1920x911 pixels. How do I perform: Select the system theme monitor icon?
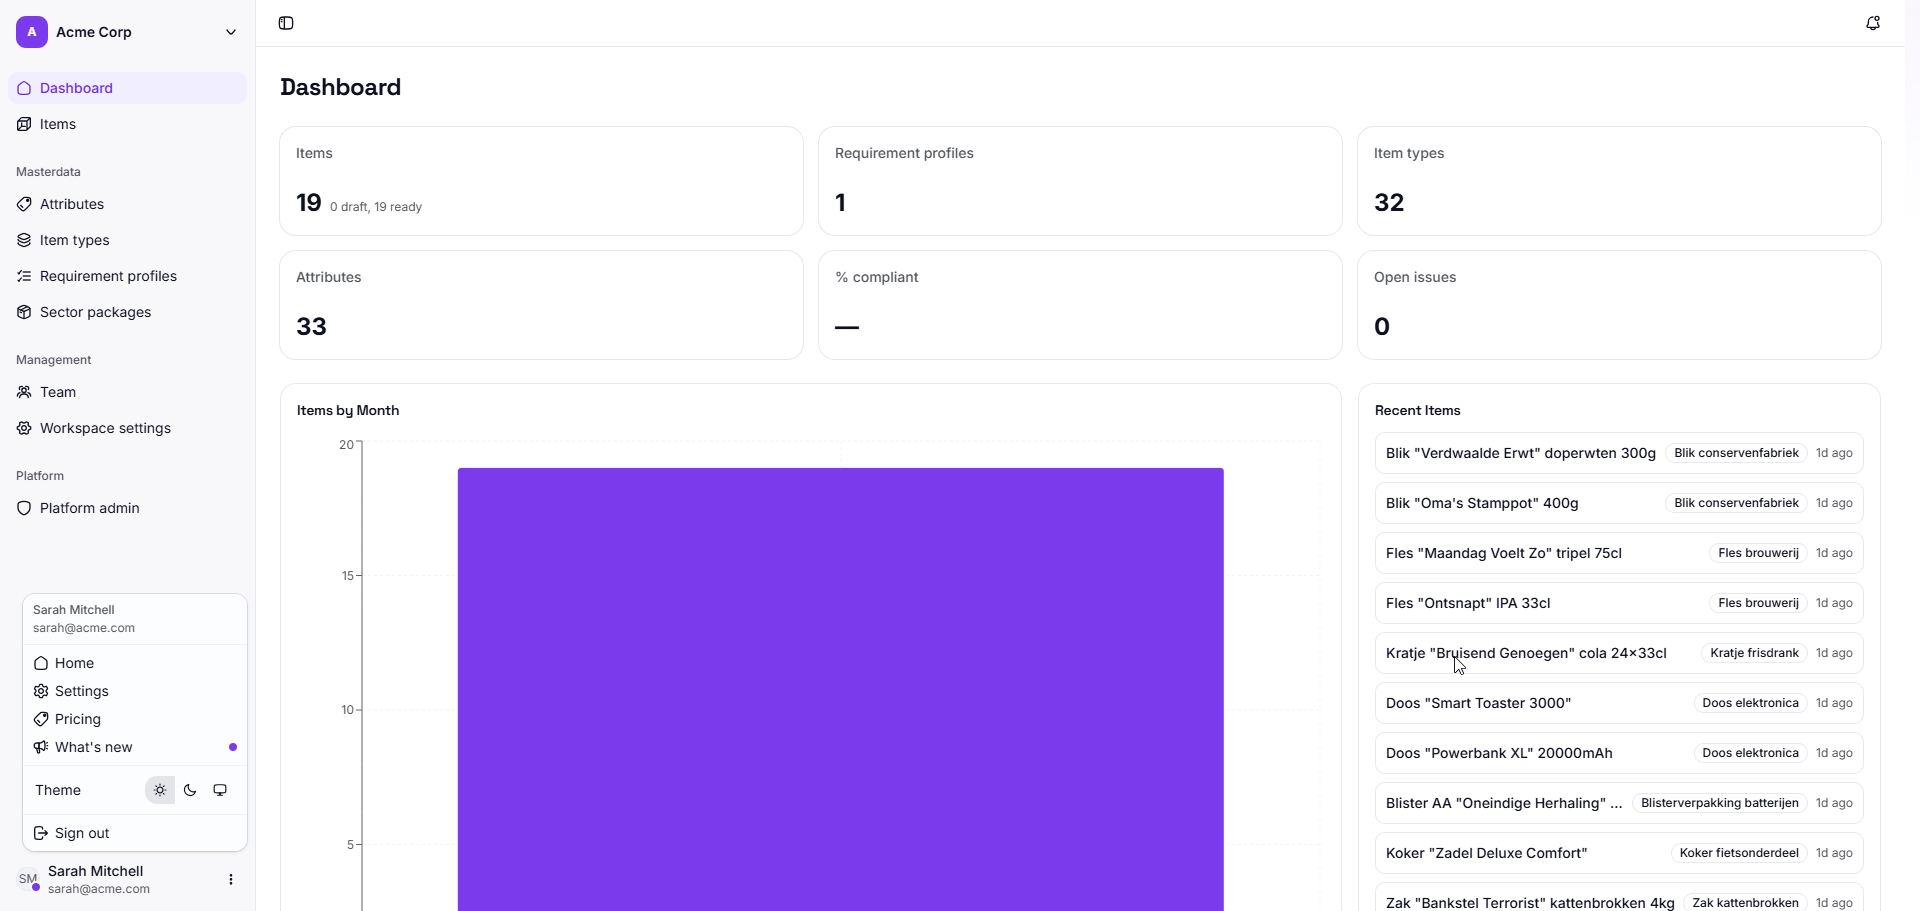[220, 790]
